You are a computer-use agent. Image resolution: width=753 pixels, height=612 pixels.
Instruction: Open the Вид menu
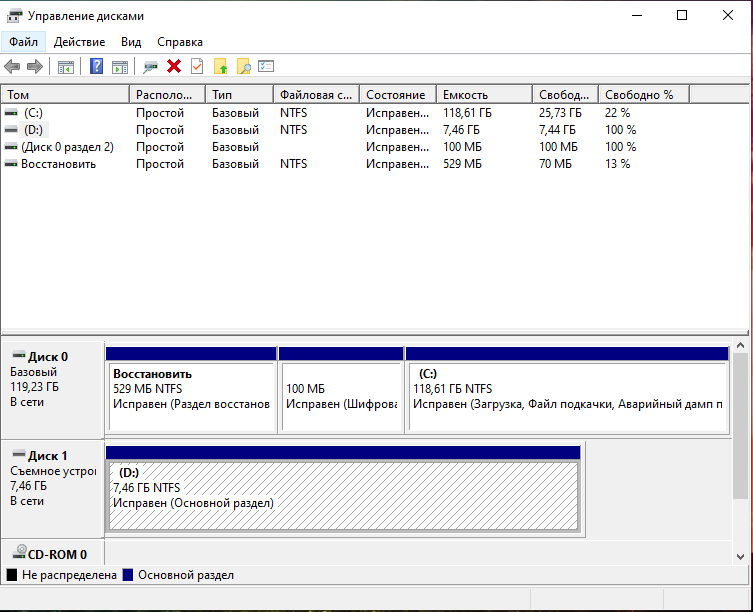(131, 42)
